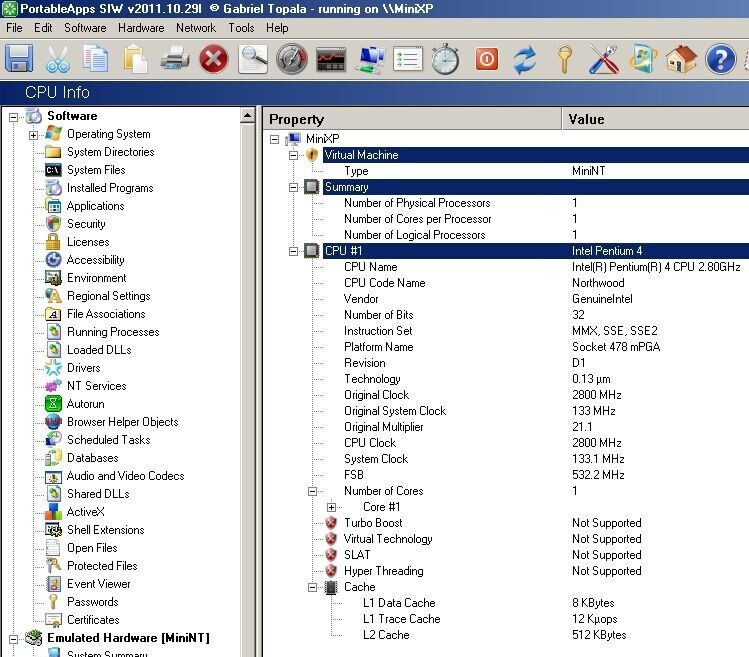This screenshot has height=657, width=749.
Task: Collapse the MiniXP root node
Action: 274,140
